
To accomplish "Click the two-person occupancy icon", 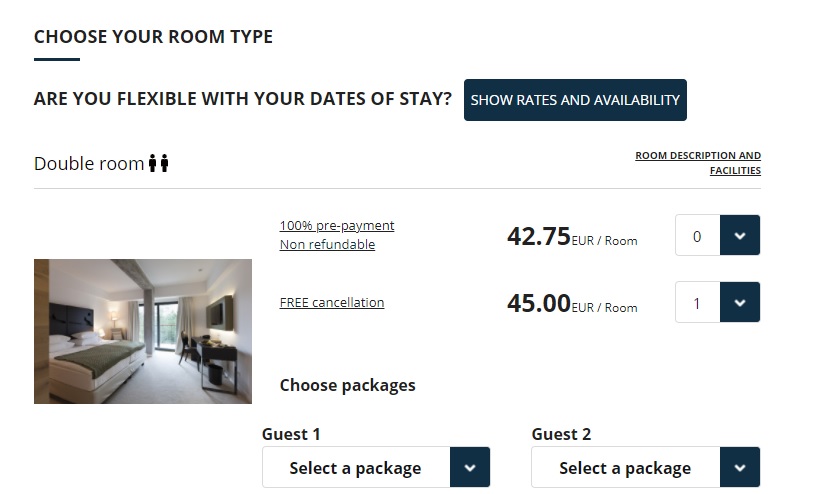I will 158,163.
